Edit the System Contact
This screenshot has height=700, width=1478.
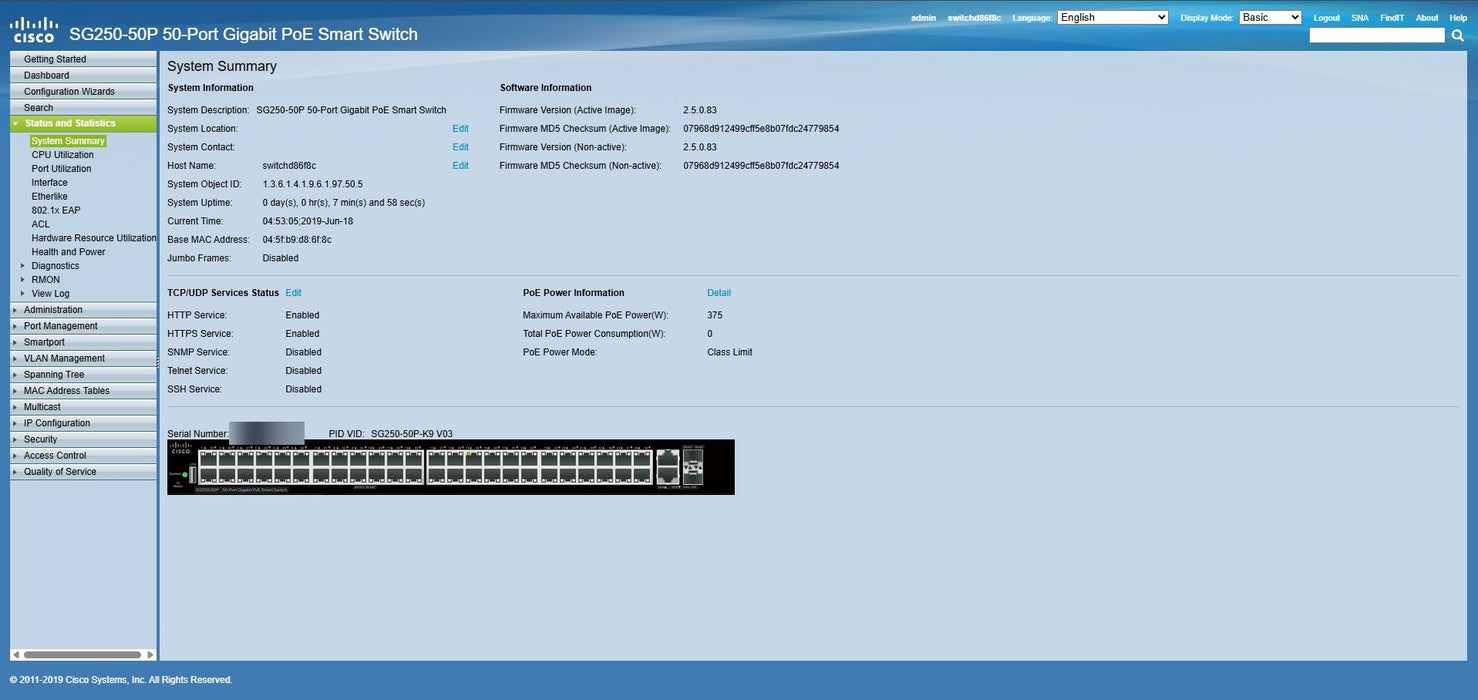point(460,147)
